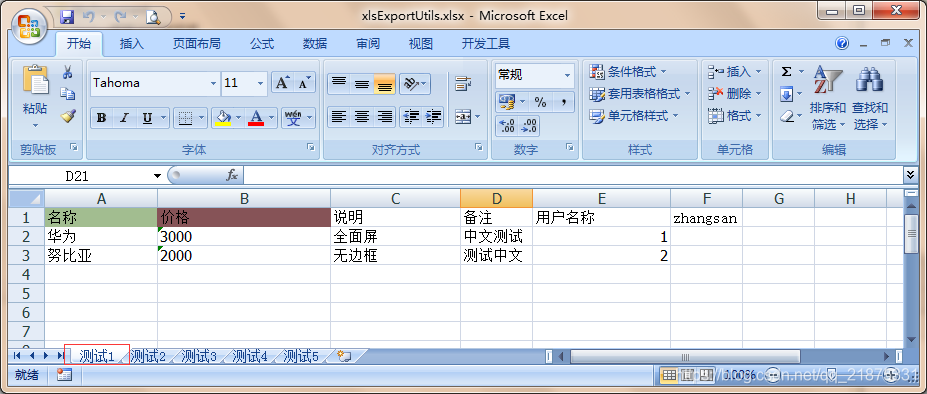Center text horizontally

(x=362, y=117)
